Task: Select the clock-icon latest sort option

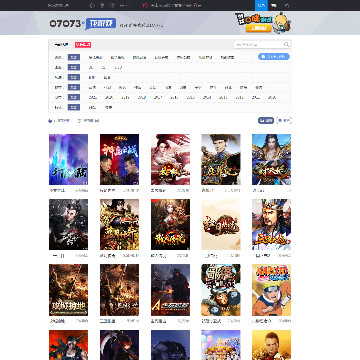Action: [x=88, y=121]
